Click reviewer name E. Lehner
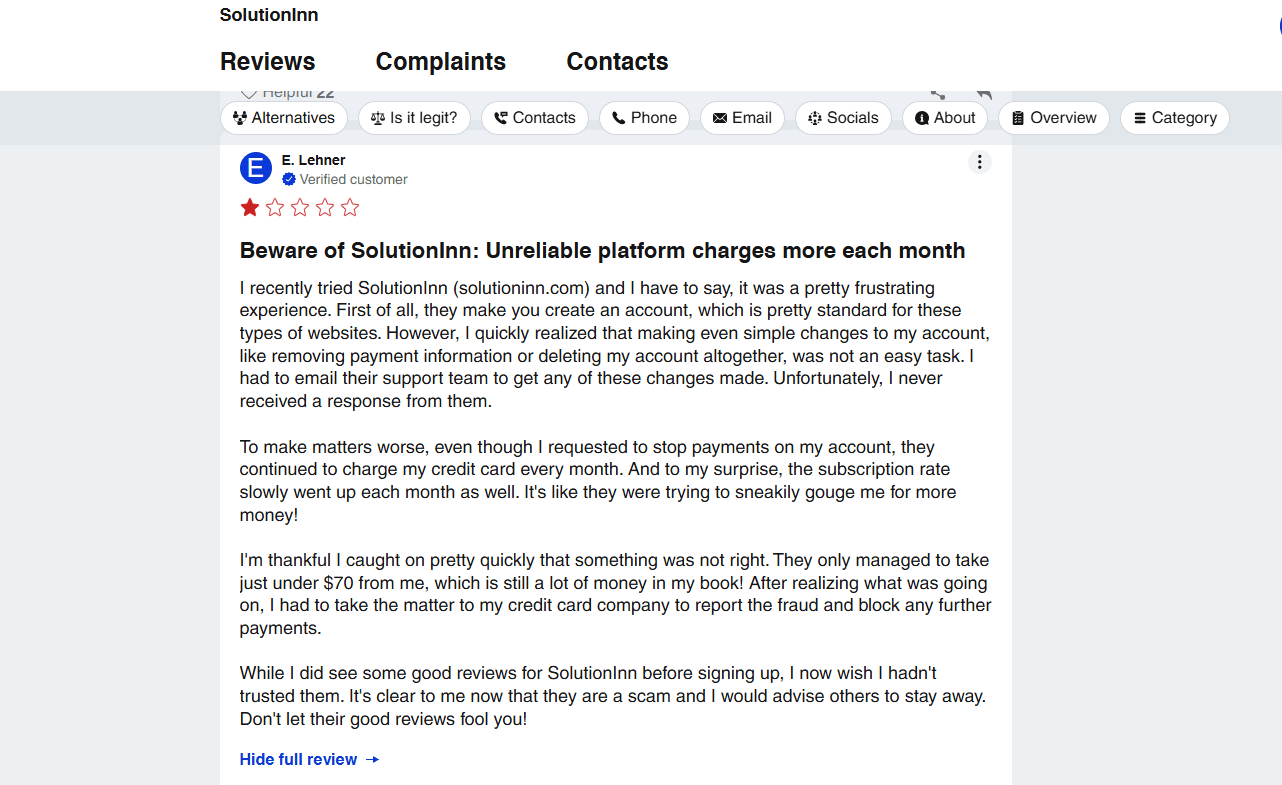The height and width of the screenshot is (785, 1282). coord(313,160)
